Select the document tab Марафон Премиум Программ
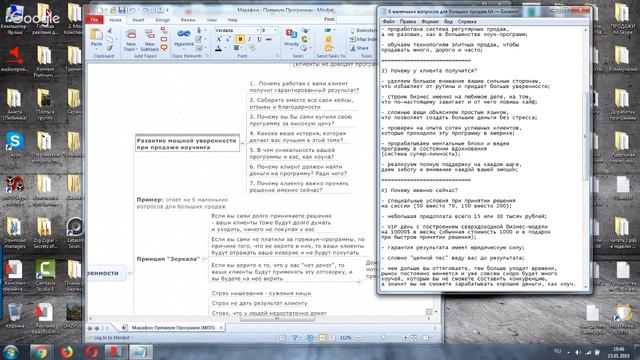The width and height of the screenshot is (640, 360). pyautogui.click(x=173, y=327)
